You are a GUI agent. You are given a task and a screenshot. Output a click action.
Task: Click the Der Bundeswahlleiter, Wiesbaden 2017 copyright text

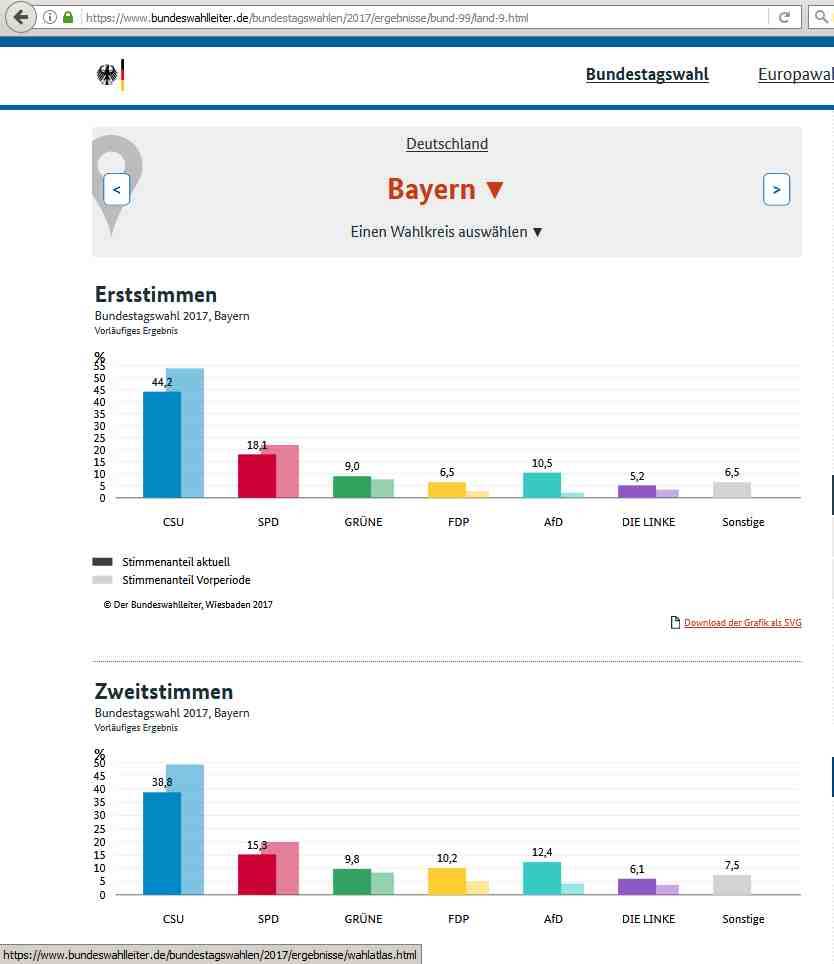188,604
